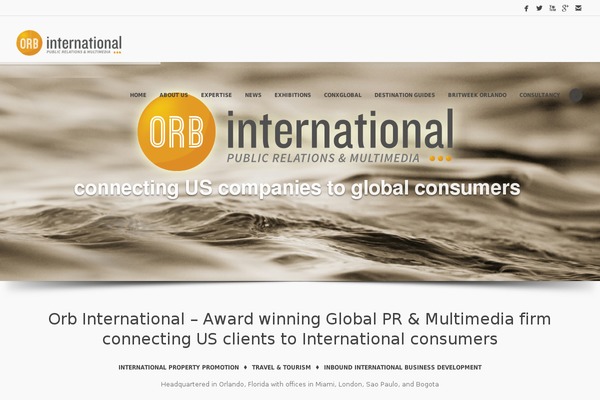Open the Google Plus social icon
Screen dimensions: 600x400
coord(565,8)
